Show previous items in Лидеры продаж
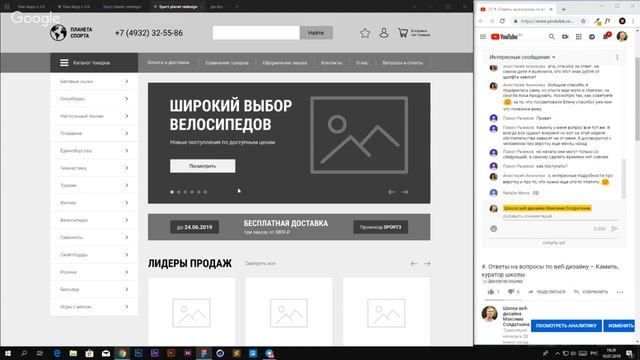The width and height of the screenshot is (640, 360). coord(414,264)
